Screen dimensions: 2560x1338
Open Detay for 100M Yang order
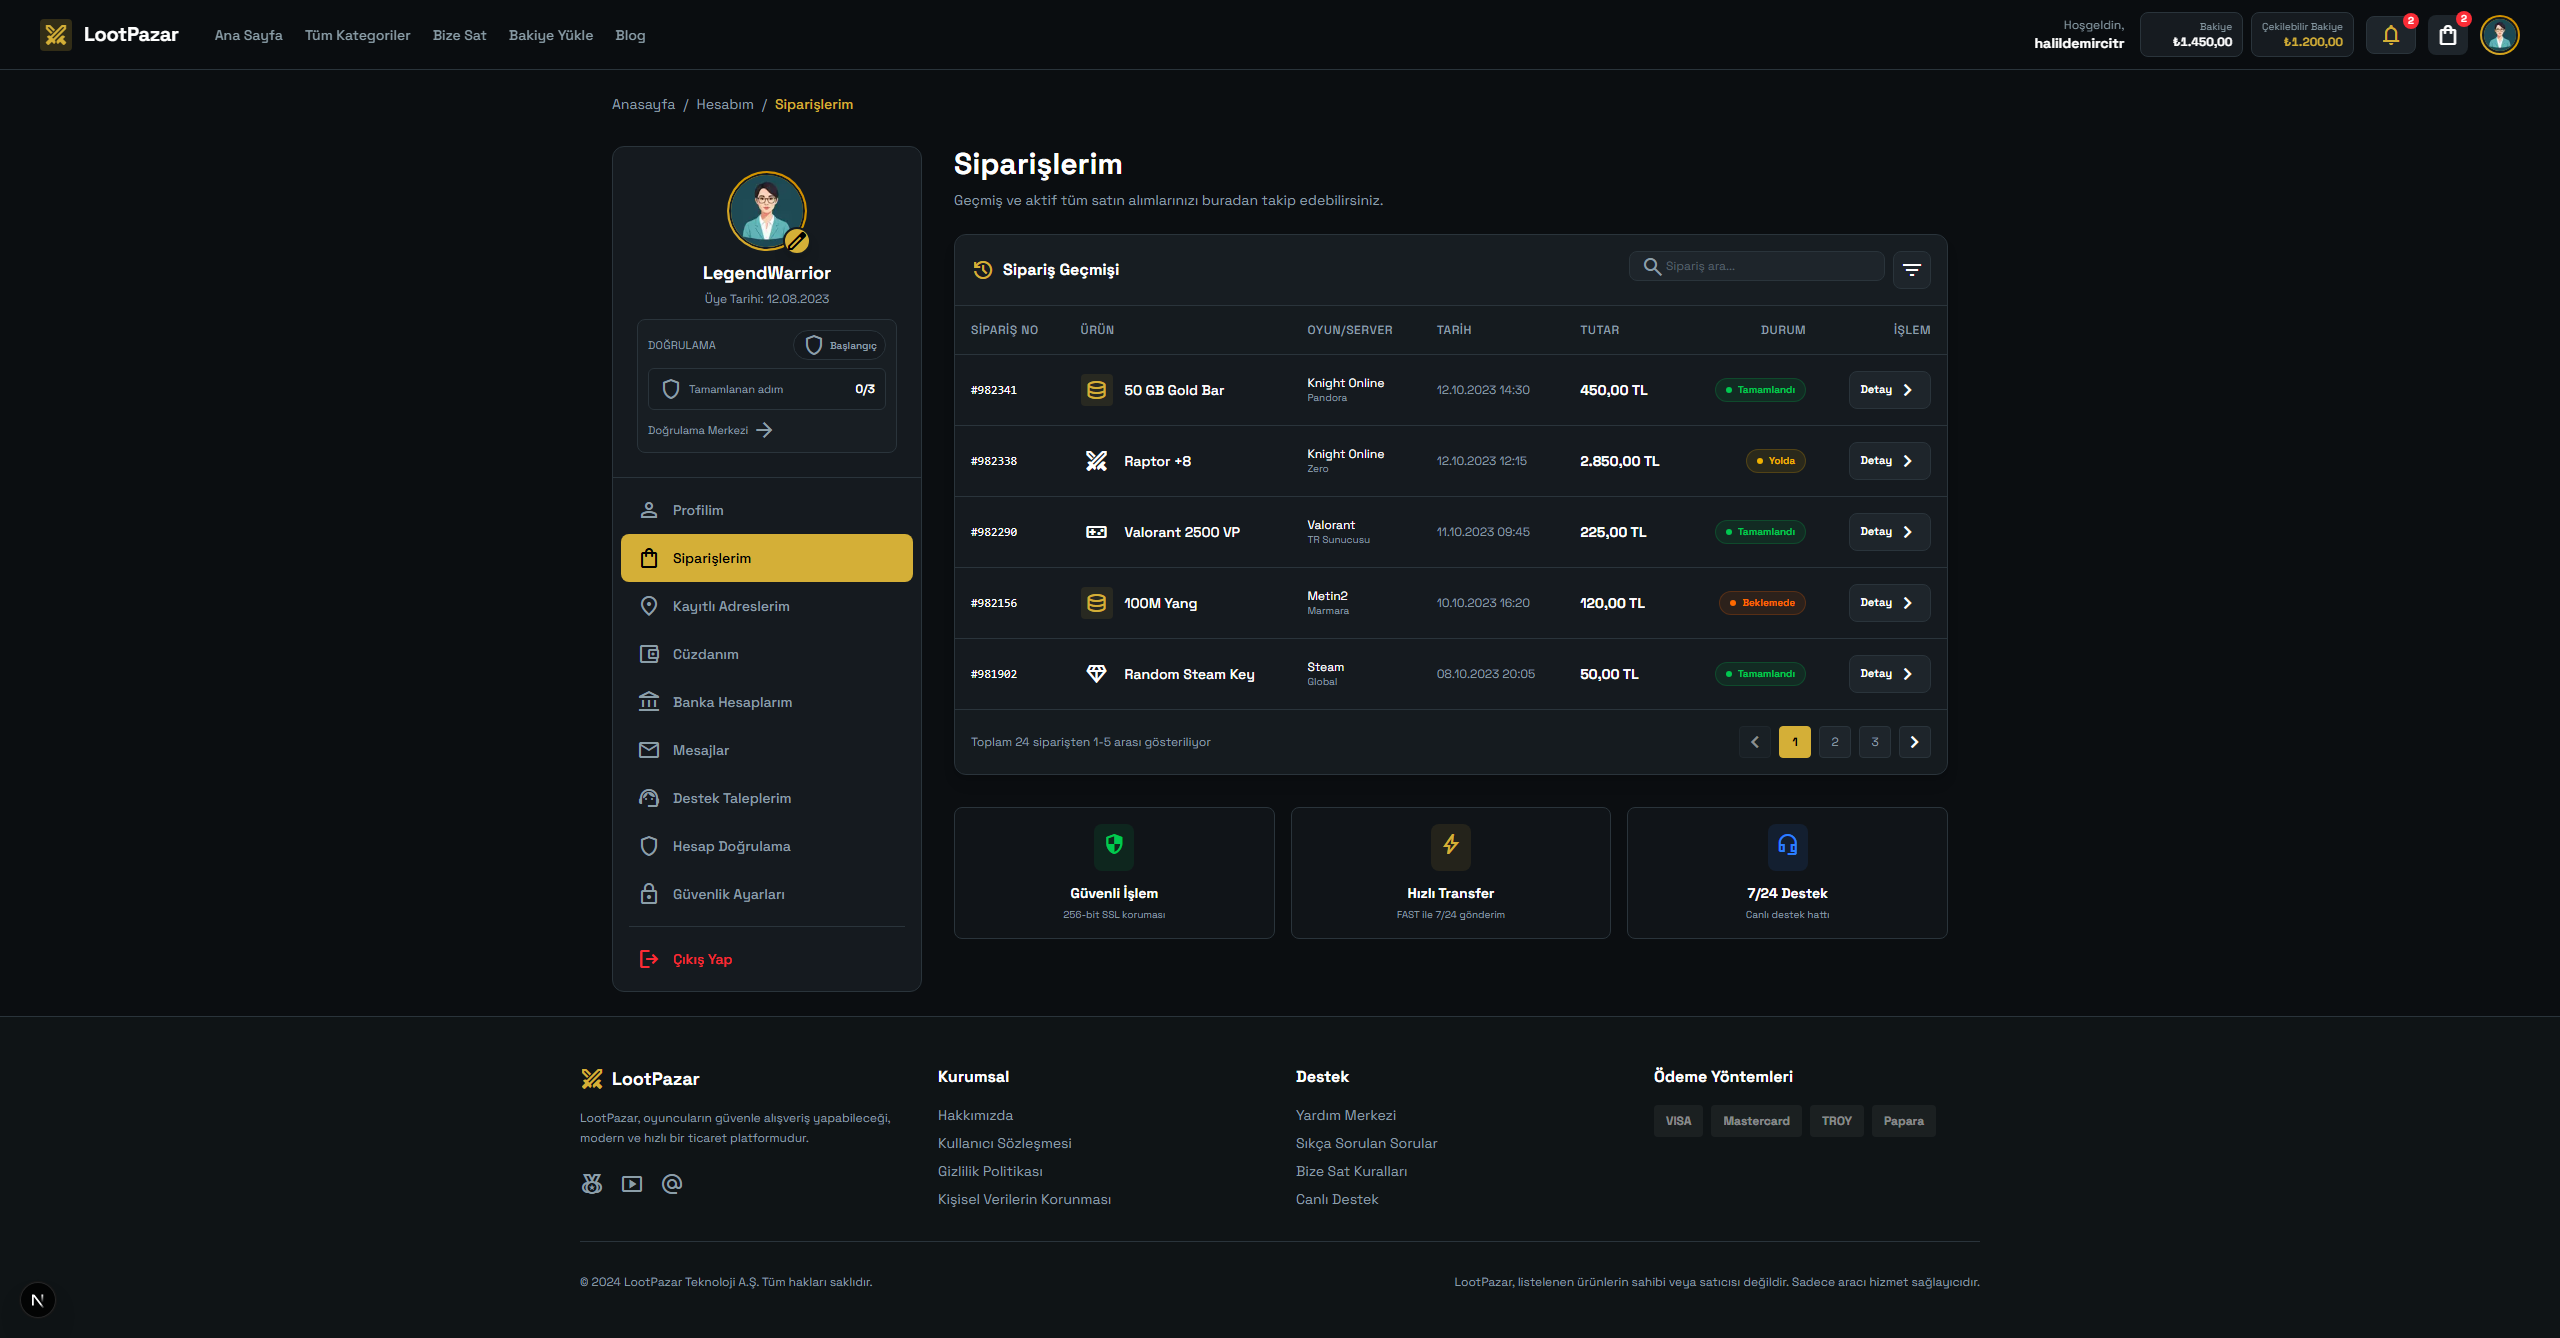(x=1888, y=603)
